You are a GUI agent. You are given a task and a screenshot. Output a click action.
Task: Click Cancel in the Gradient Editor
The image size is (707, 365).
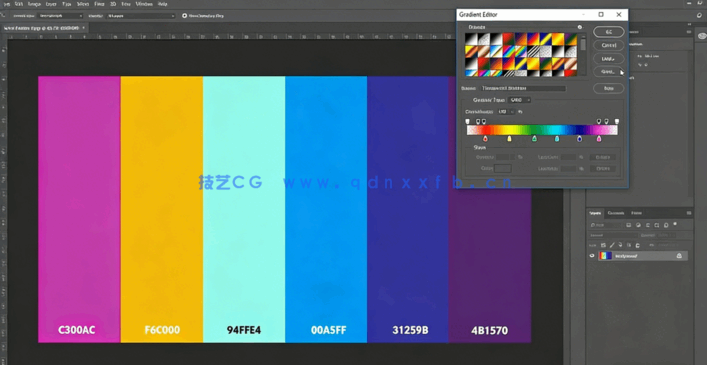coord(609,45)
